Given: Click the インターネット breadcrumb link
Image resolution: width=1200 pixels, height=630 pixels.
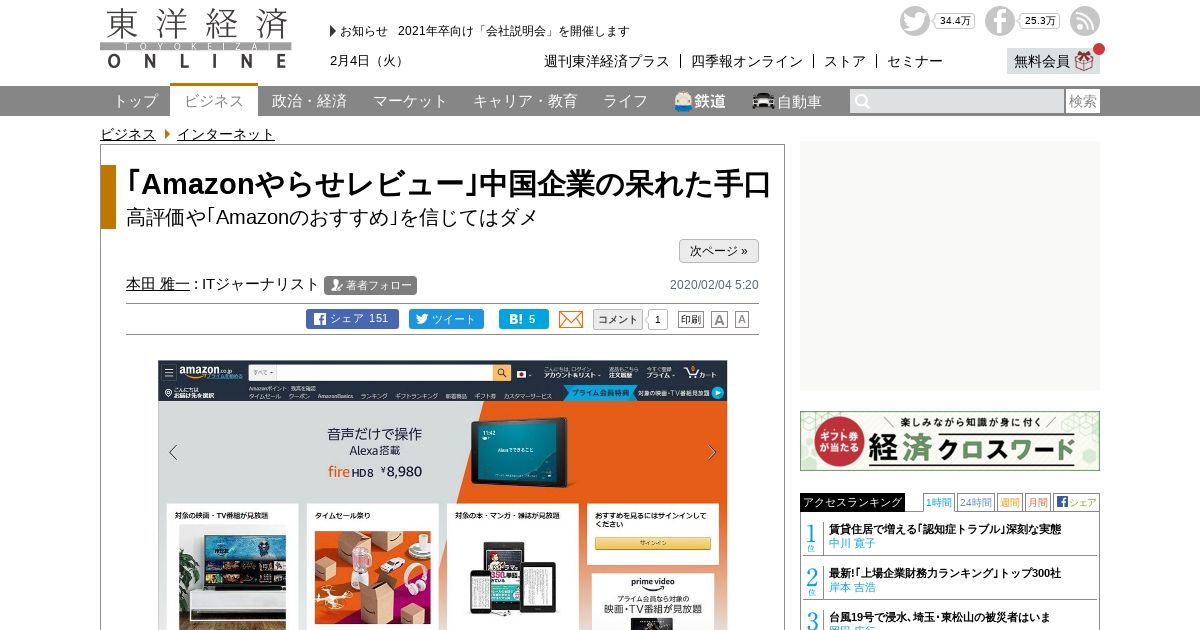Looking at the screenshot, I should (x=226, y=134).
